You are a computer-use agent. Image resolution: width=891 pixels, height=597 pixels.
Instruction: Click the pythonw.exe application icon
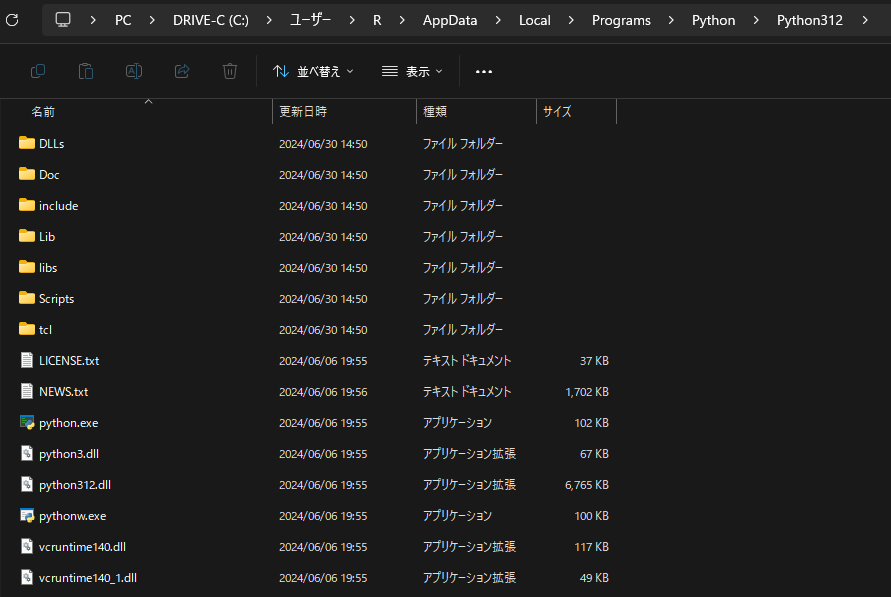(27, 515)
